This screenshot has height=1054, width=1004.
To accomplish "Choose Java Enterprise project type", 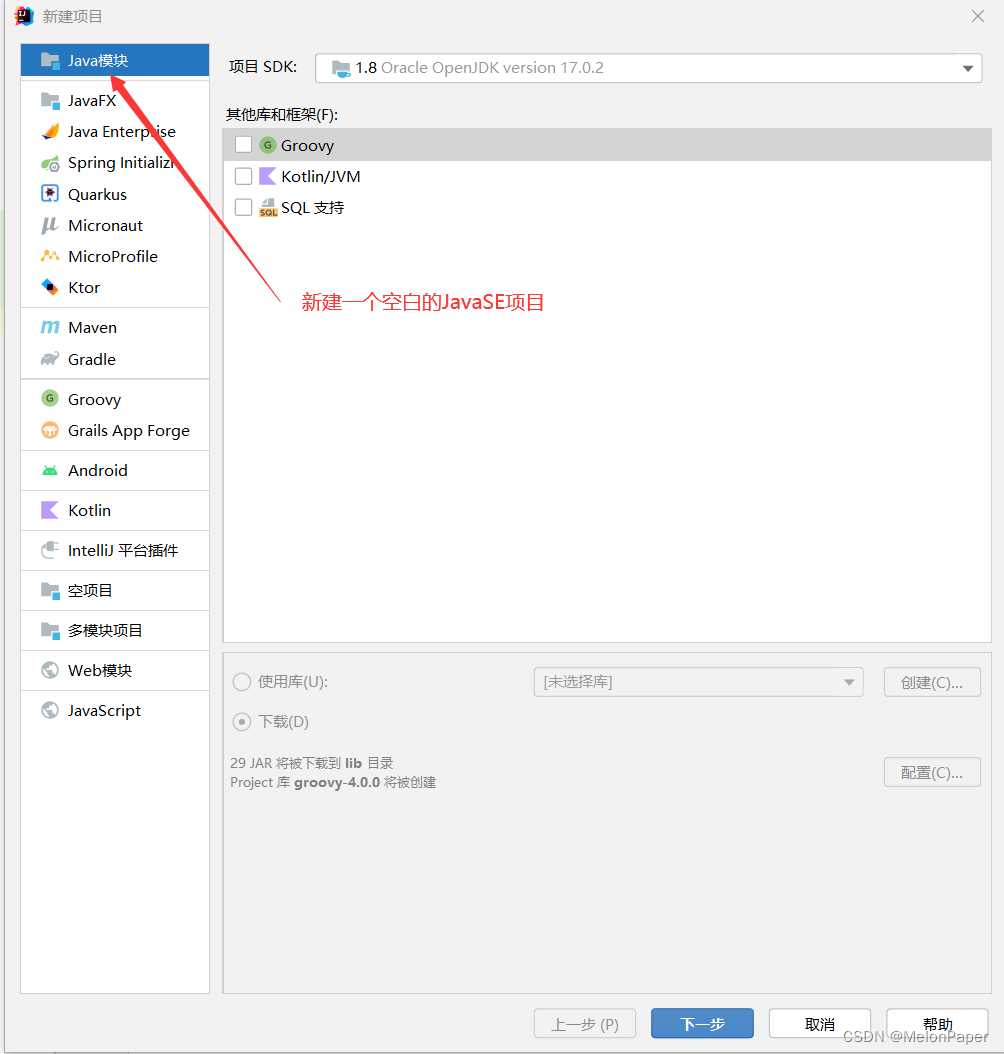I will (115, 132).
